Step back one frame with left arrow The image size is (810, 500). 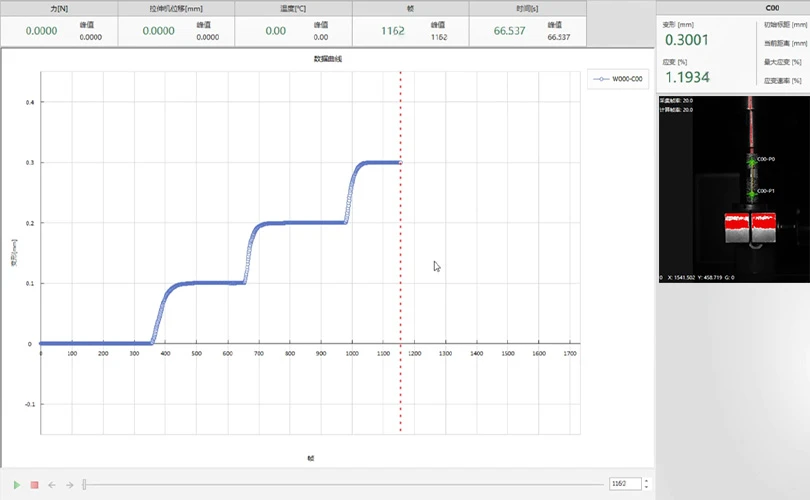pyautogui.click(x=52, y=485)
